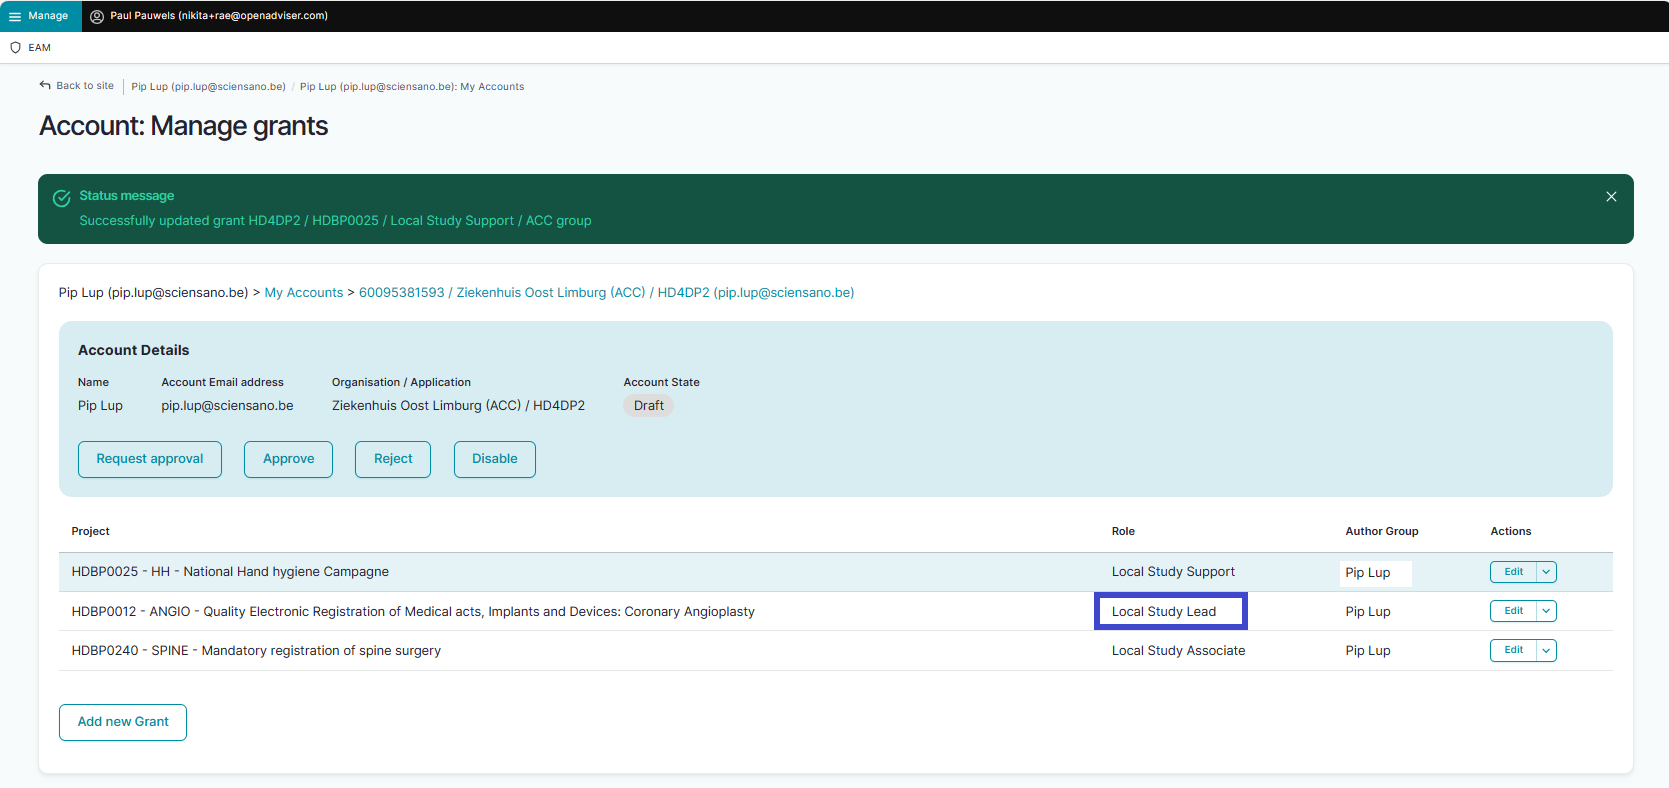
Task: Dismiss the status message with X
Action: click(1611, 197)
